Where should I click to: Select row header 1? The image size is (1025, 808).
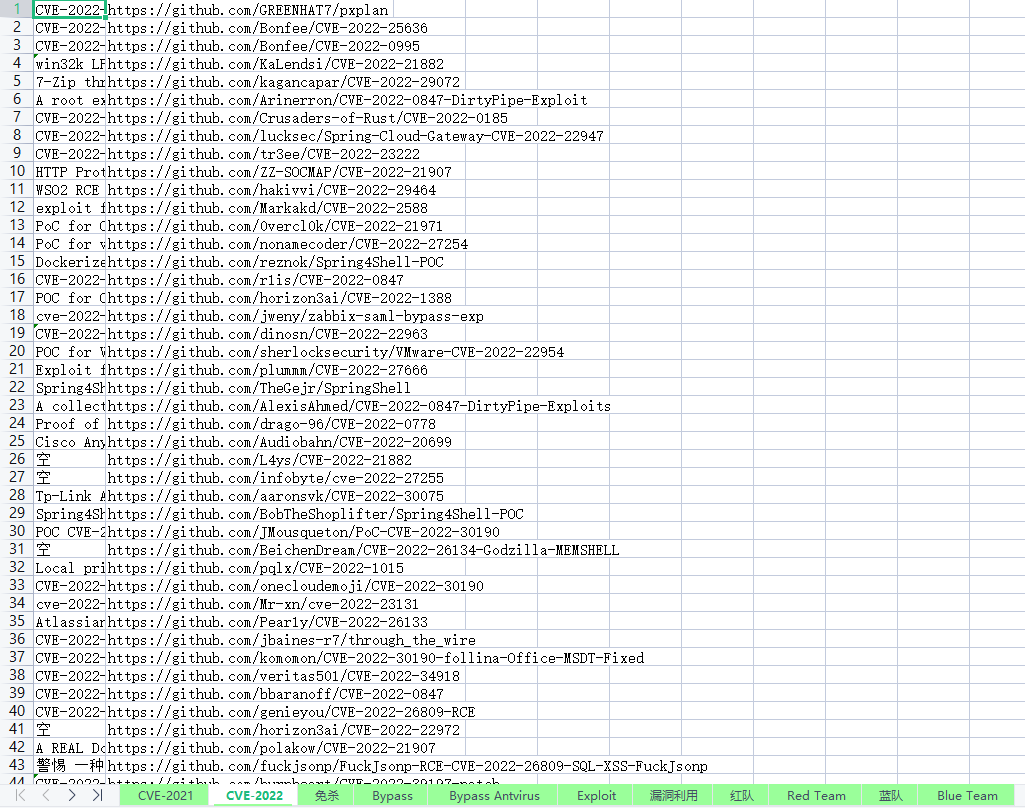[x=16, y=9]
